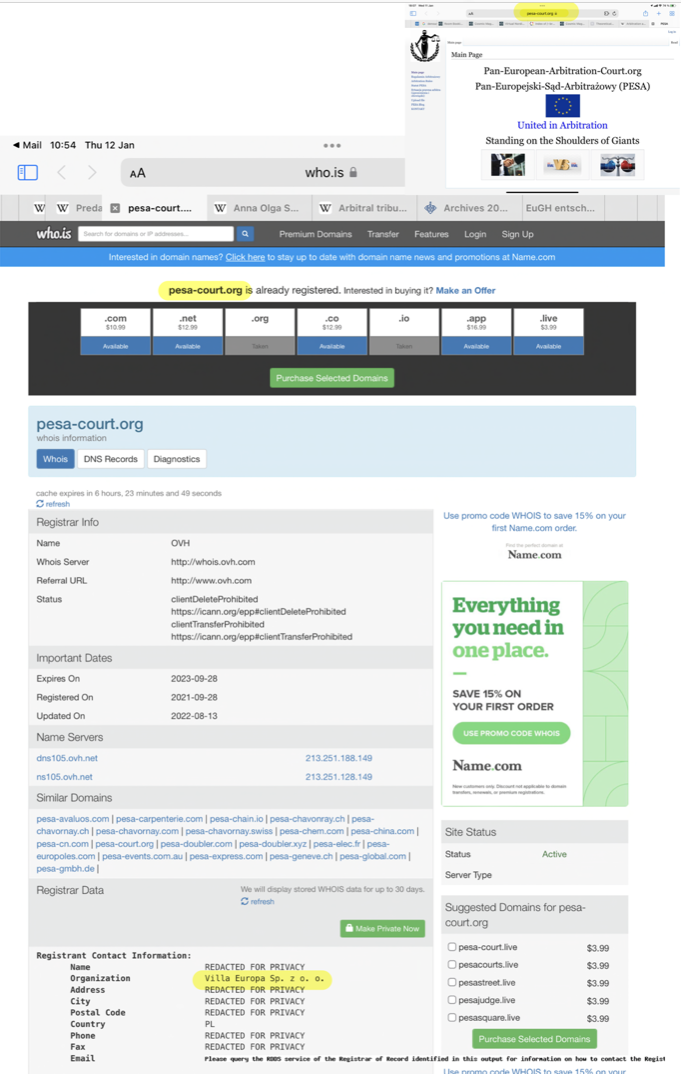Image resolution: width=681 pixels, height=1074 pixels.
Task: Close the pesa-court tab with its X
Action: (115, 208)
